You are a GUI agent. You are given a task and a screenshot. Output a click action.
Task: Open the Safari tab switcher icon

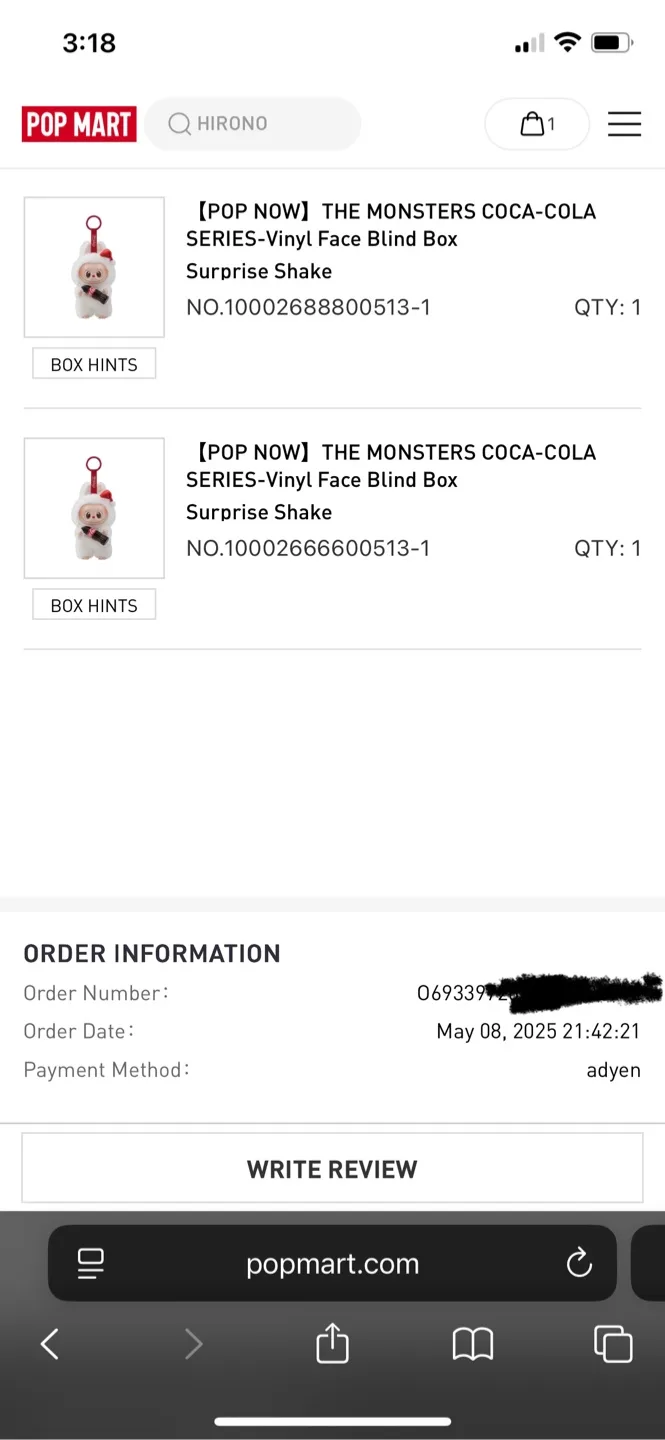[x=613, y=1343]
